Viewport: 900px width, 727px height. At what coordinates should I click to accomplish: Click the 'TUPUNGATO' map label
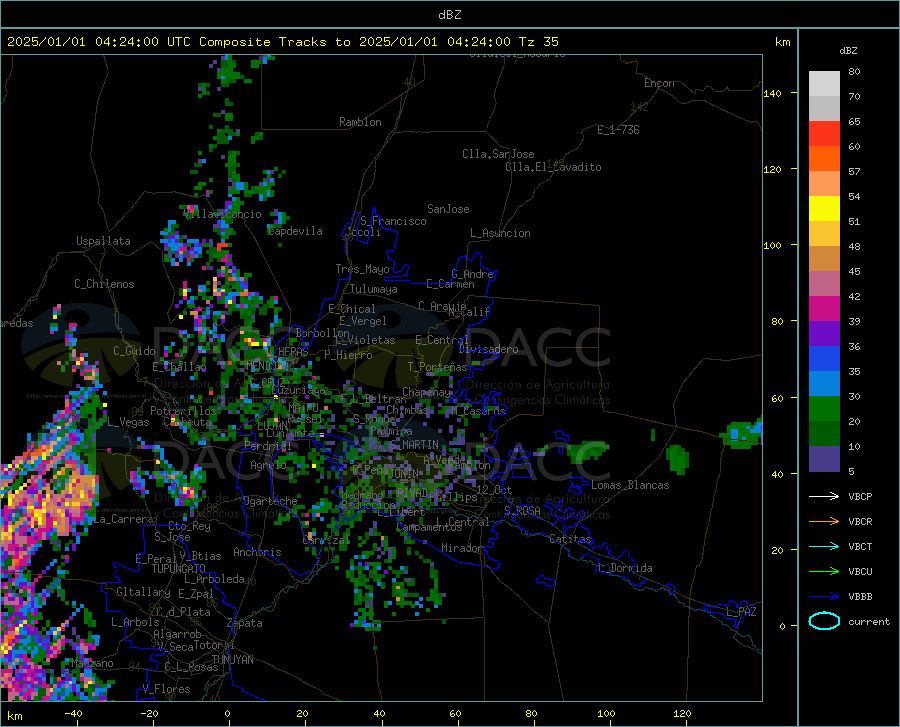[x=179, y=569]
